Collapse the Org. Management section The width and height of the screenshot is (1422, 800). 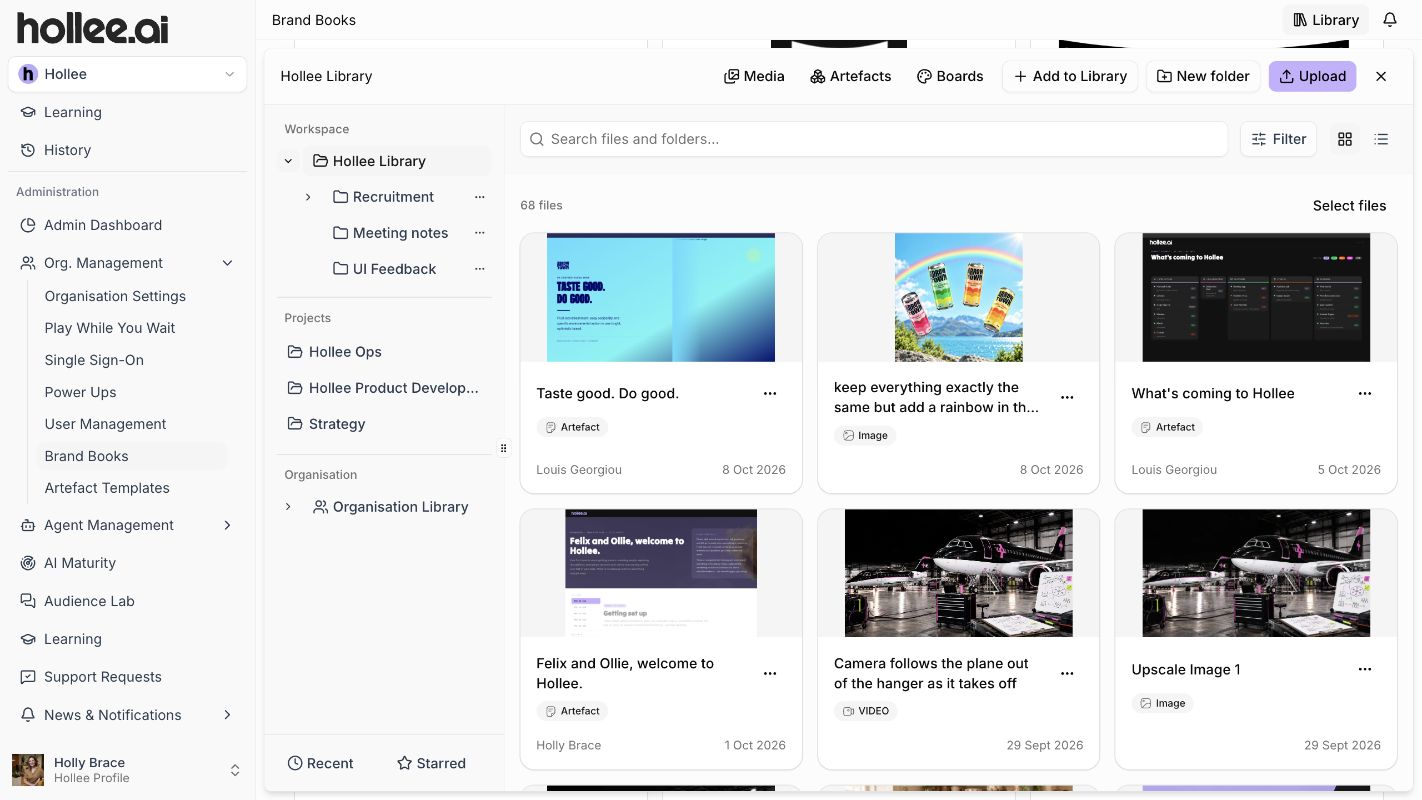[x=227, y=263]
